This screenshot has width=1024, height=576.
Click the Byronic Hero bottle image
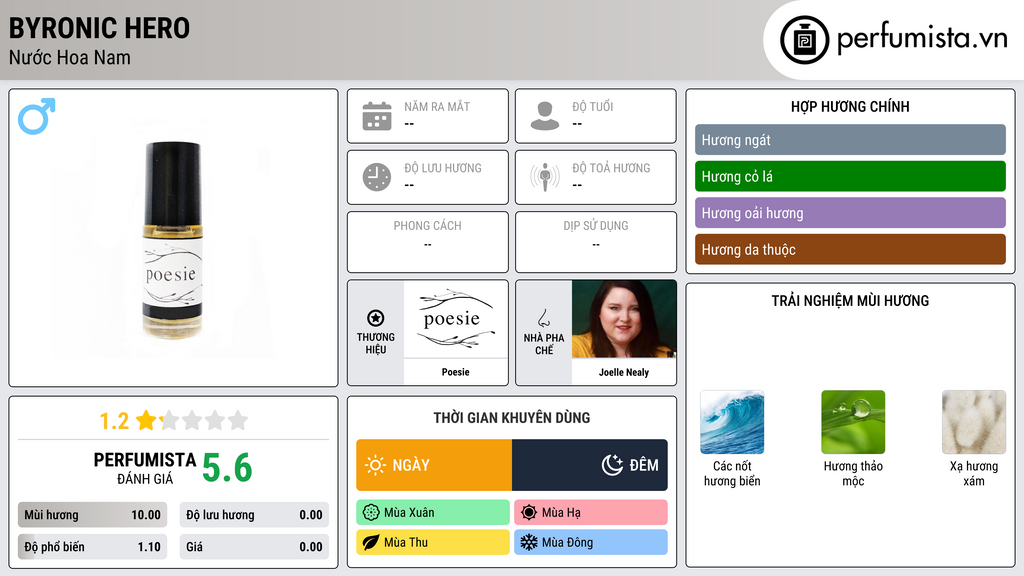coord(172,240)
